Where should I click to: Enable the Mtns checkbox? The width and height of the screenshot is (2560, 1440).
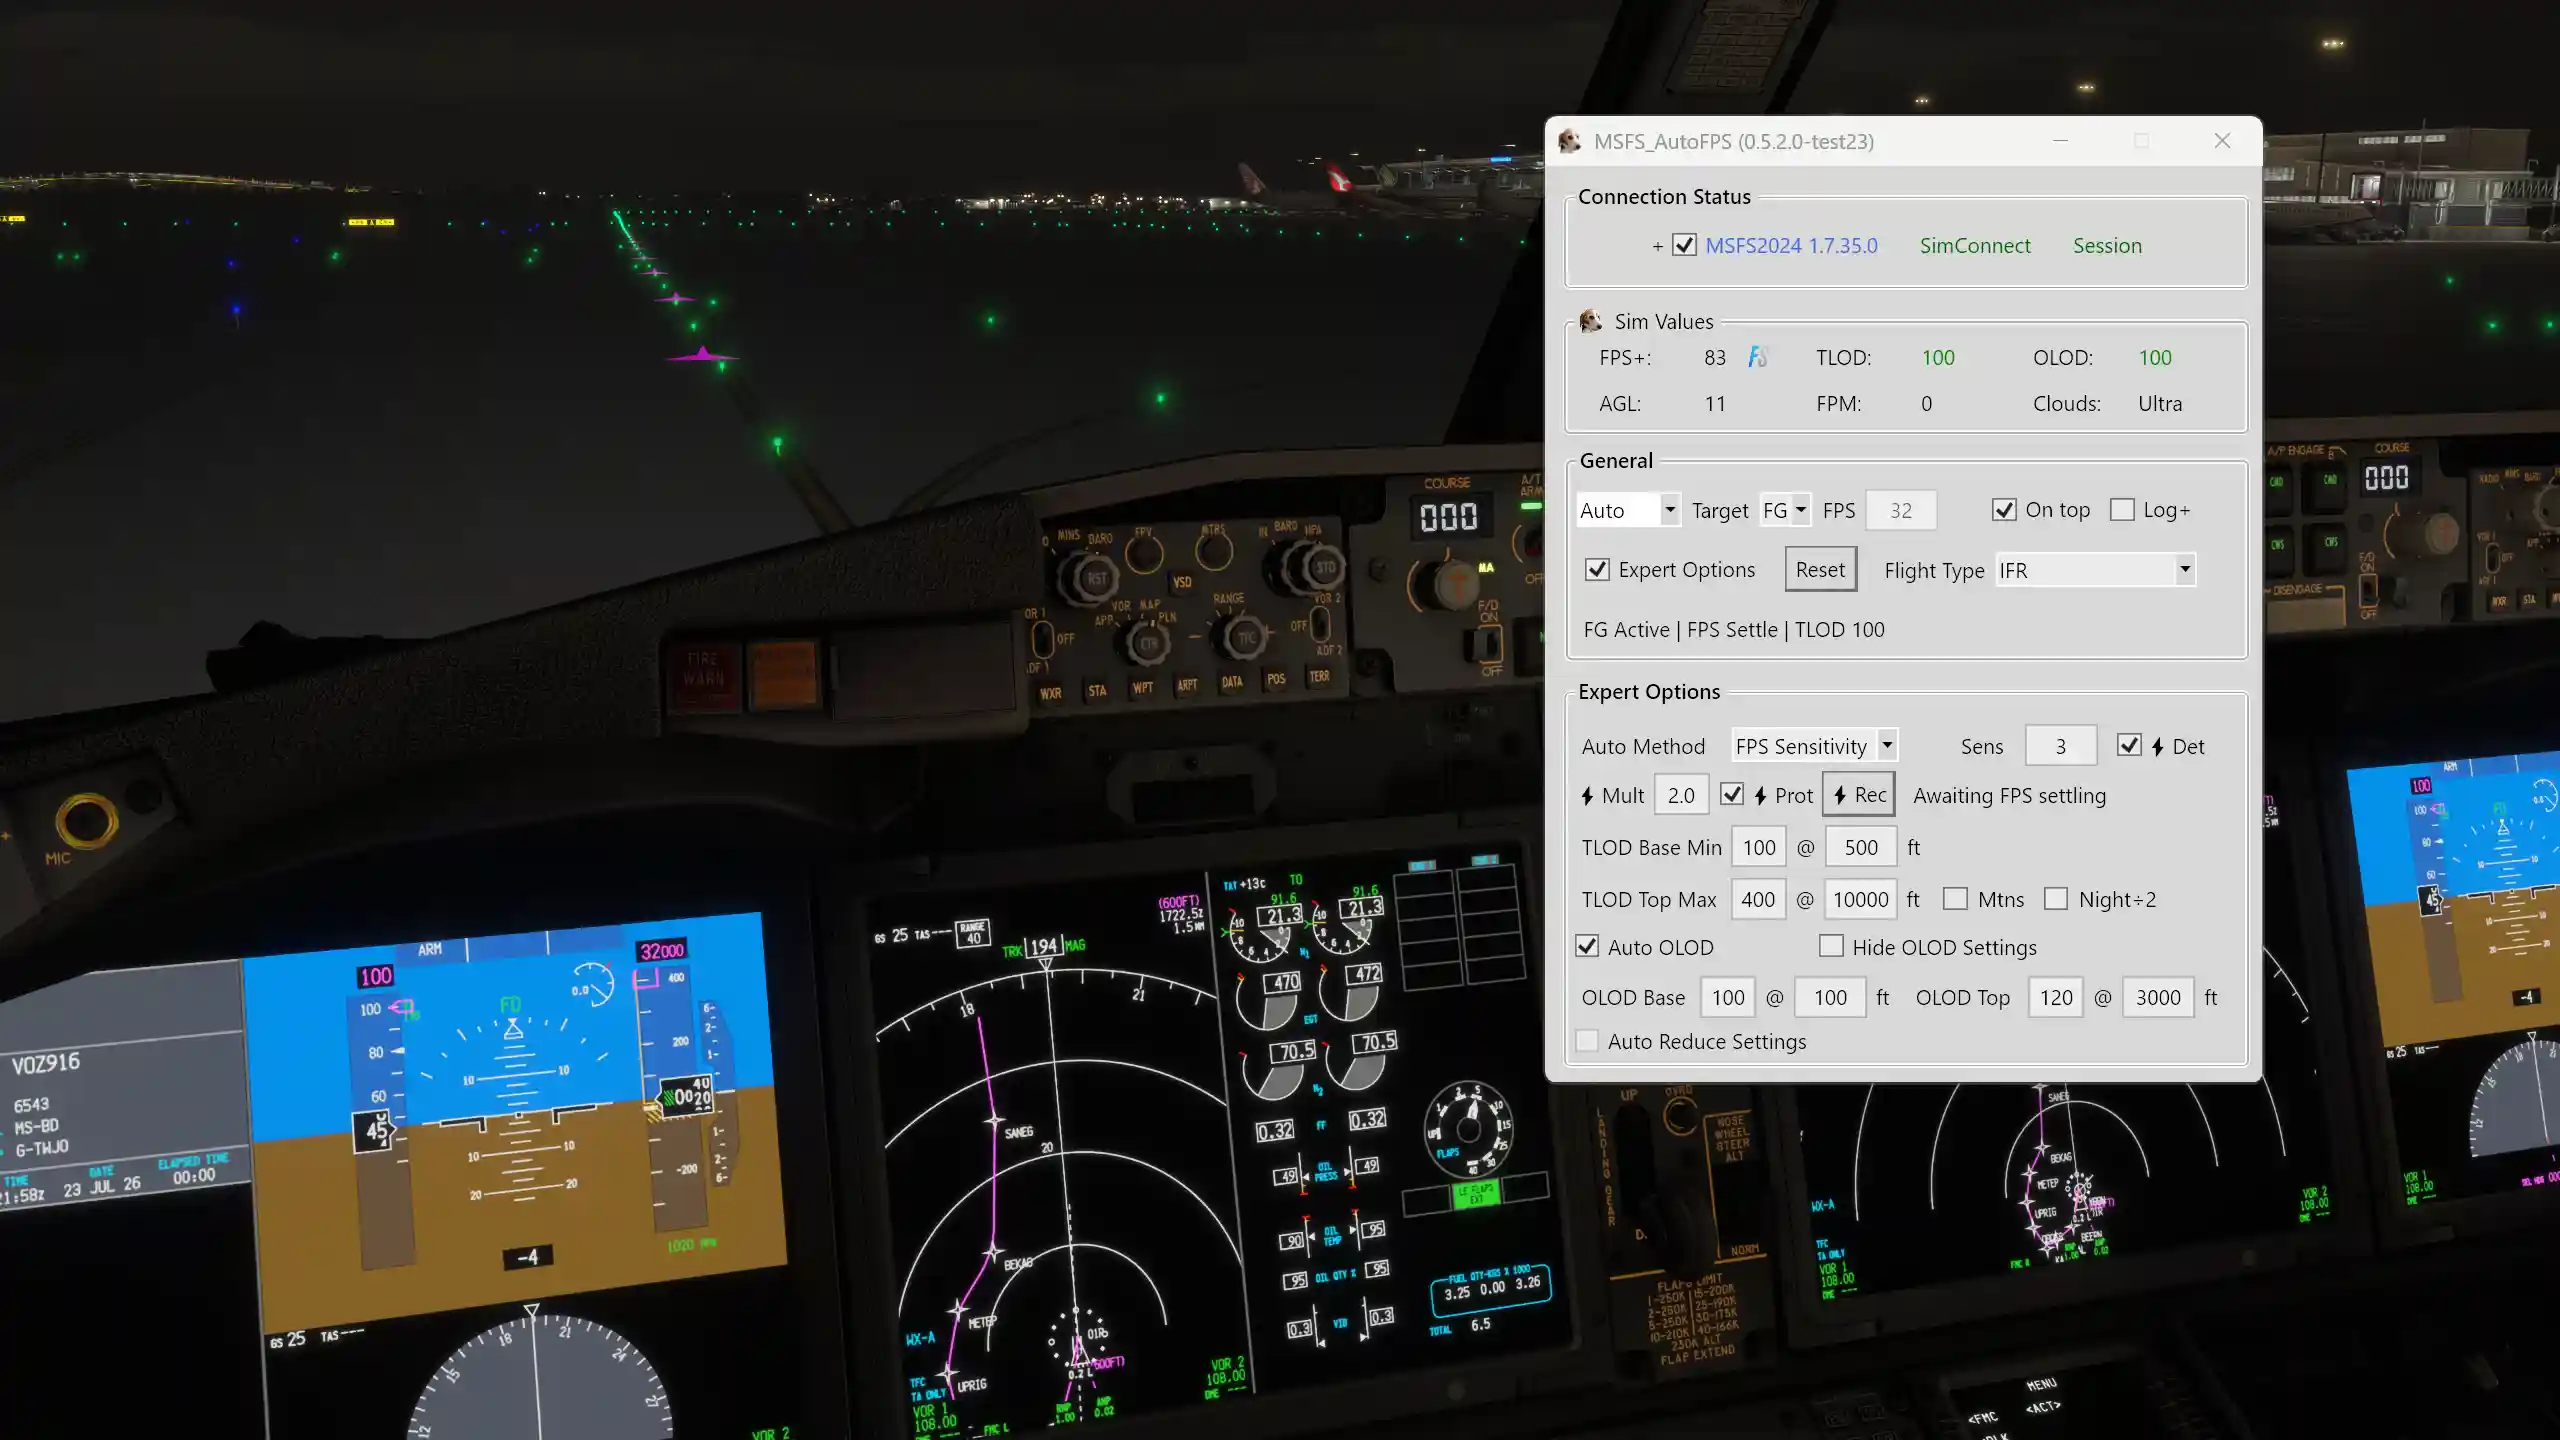pos(1955,899)
